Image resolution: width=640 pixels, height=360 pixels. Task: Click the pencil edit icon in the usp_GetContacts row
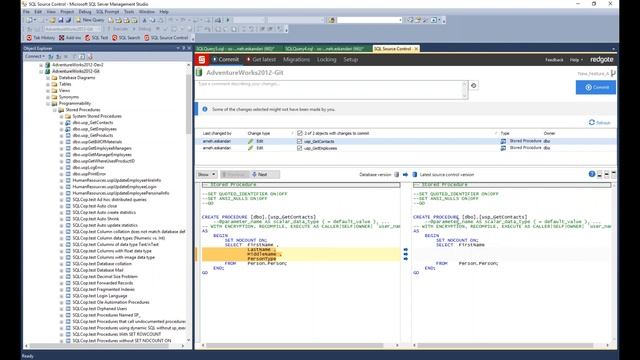tap(251, 141)
